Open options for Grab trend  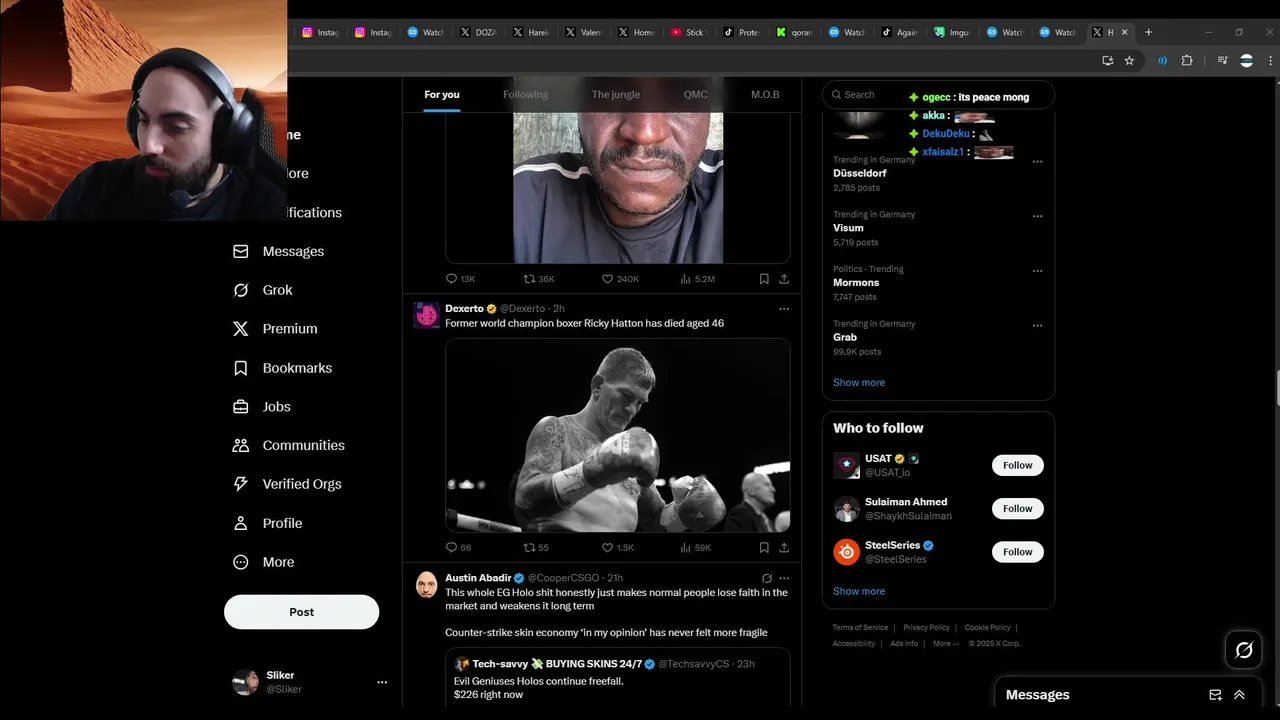(x=1037, y=325)
